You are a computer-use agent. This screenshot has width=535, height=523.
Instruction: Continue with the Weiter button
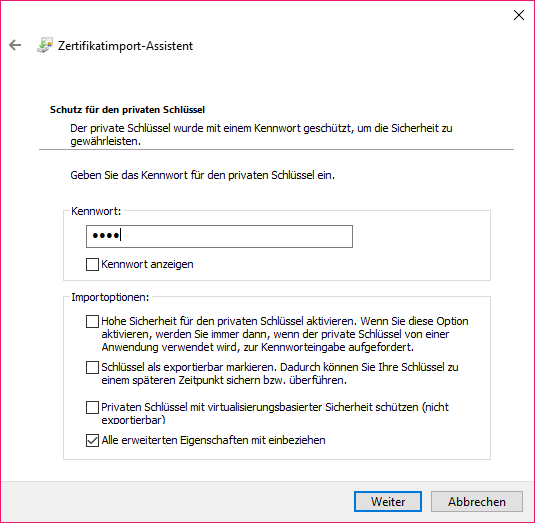coord(388,502)
